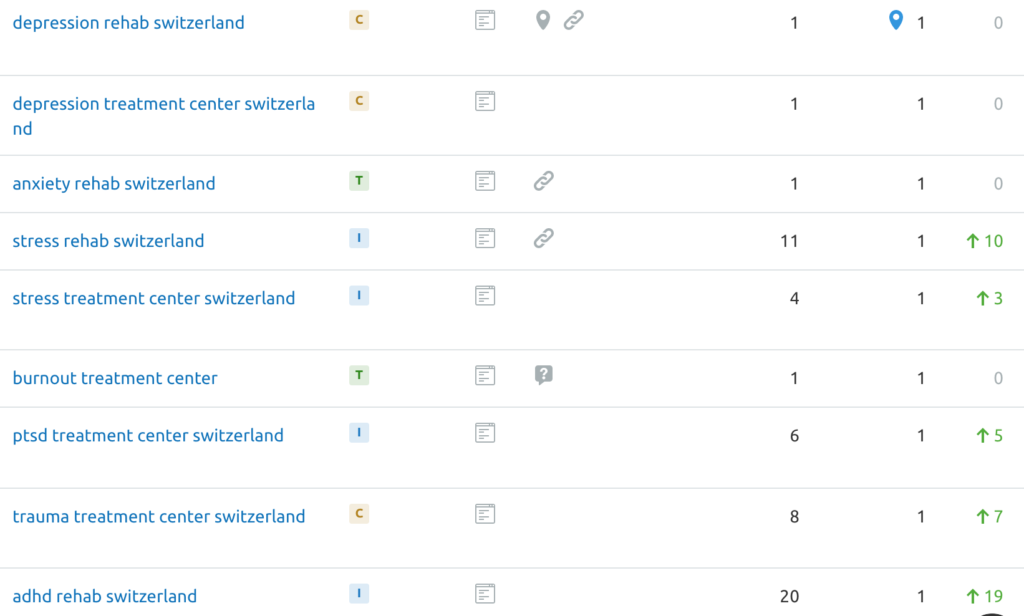Viewport: 1024px width, 616px height.
Task: Click link icon in anxiety rehab switzerland row
Action: coord(543,181)
